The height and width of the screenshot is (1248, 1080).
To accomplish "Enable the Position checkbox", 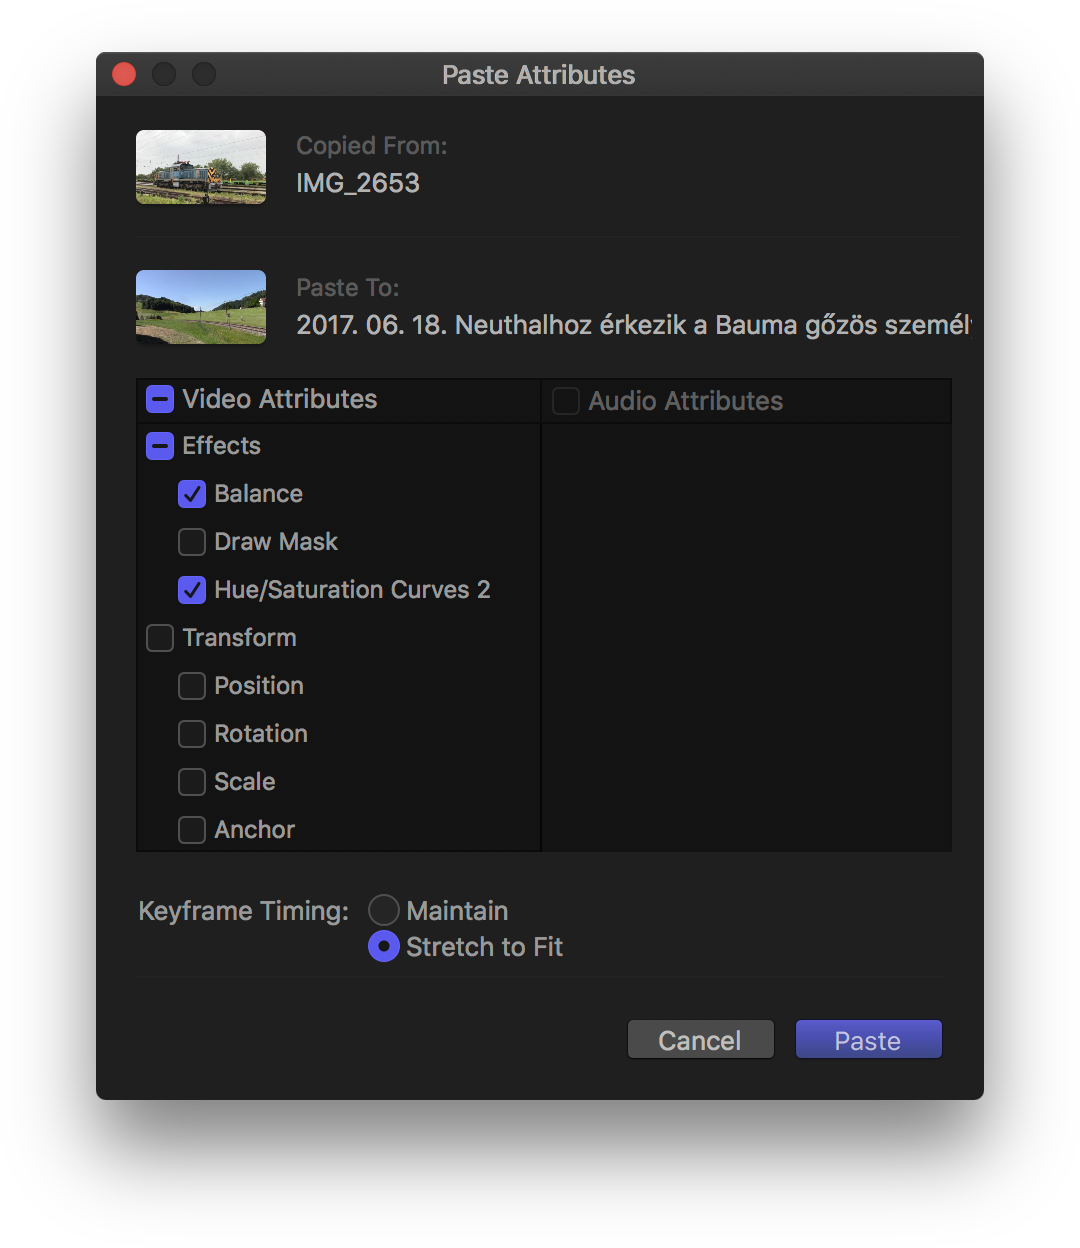I will point(192,686).
